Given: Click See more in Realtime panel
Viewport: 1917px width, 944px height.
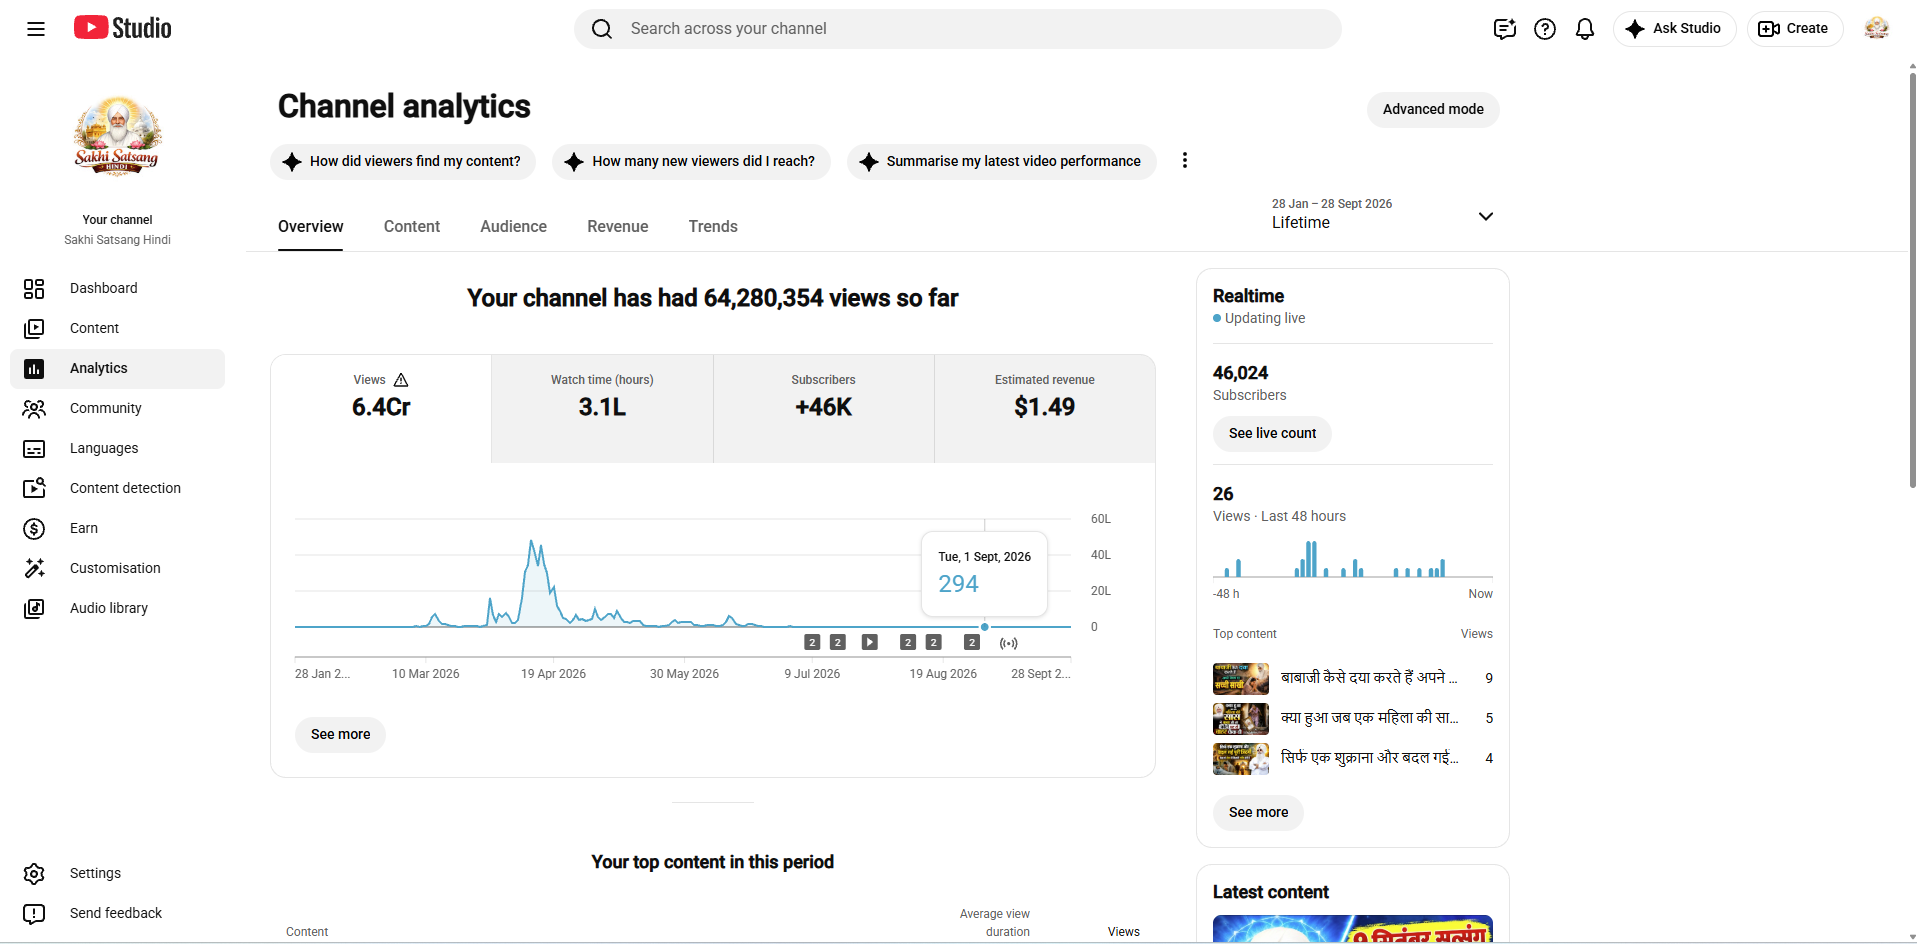Looking at the screenshot, I should coord(1258,813).
